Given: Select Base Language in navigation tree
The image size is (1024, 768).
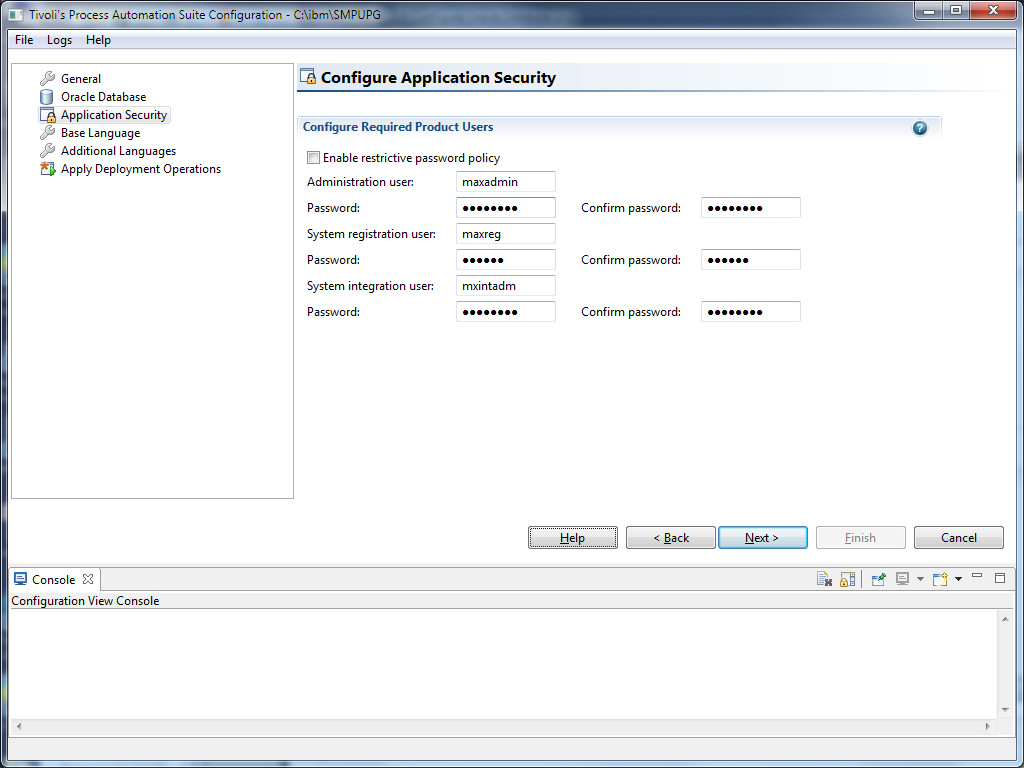Looking at the screenshot, I should pos(101,133).
